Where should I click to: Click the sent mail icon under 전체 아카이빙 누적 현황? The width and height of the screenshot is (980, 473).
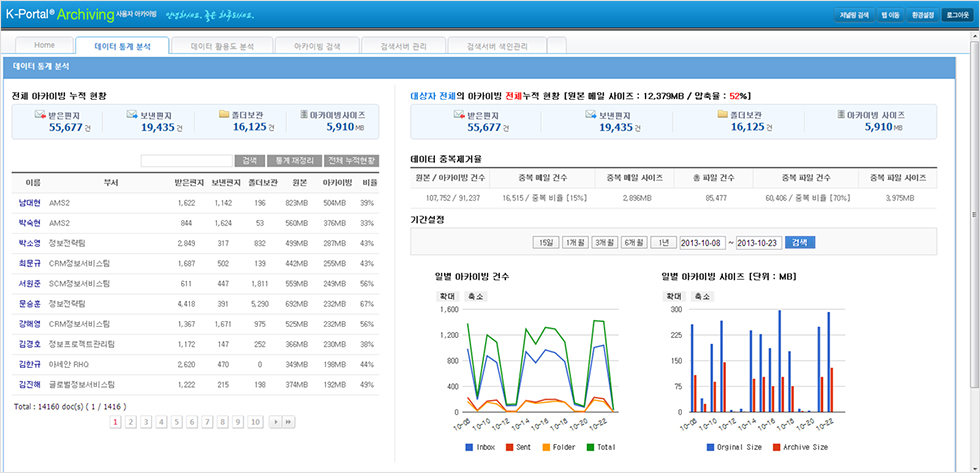[132, 115]
